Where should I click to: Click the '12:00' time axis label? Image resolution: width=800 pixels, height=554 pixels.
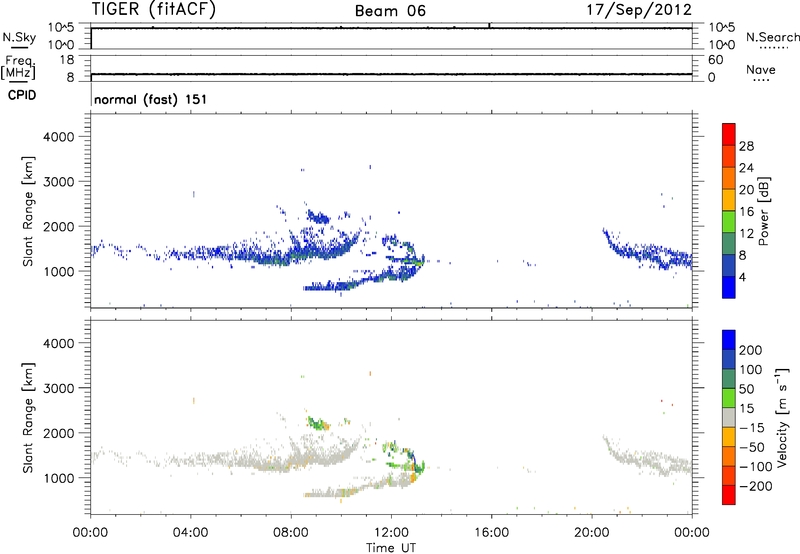[391, 533]
